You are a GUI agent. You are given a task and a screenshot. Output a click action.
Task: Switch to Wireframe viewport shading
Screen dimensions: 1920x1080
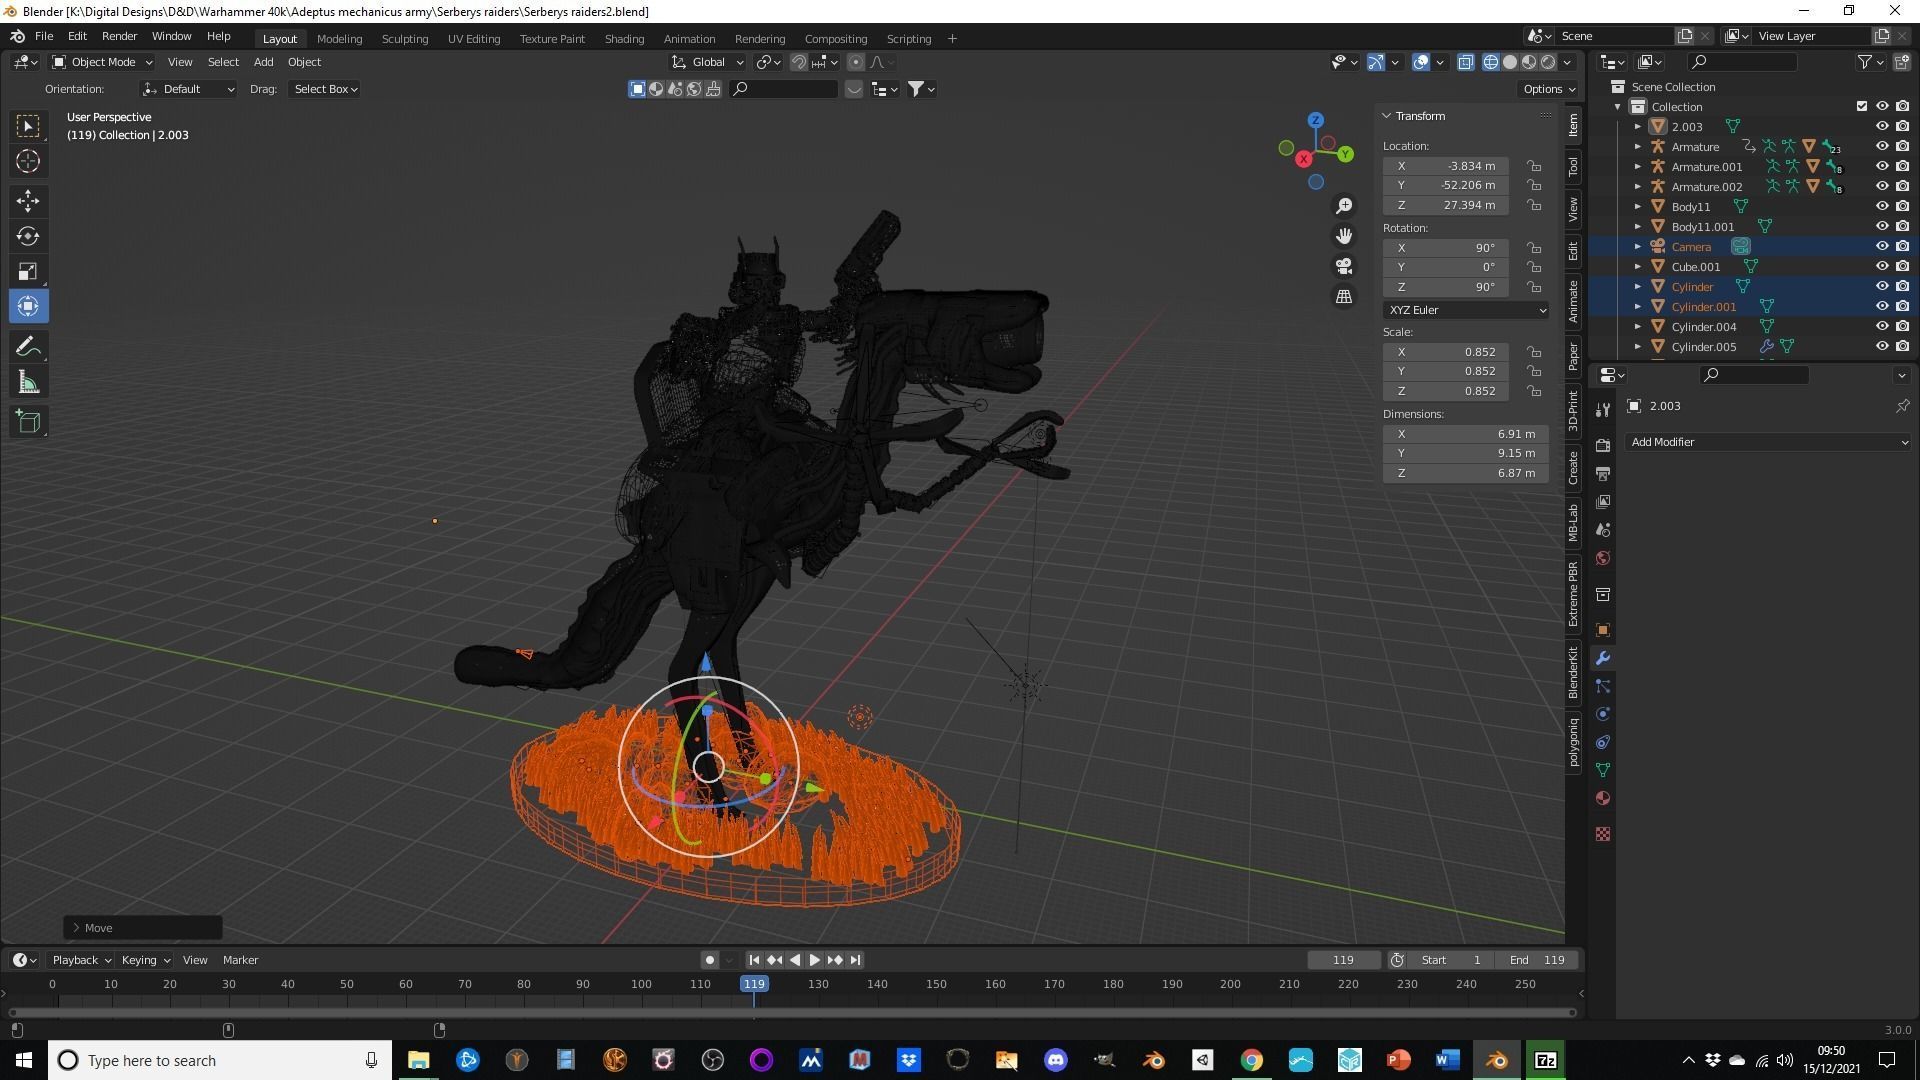1491,62
